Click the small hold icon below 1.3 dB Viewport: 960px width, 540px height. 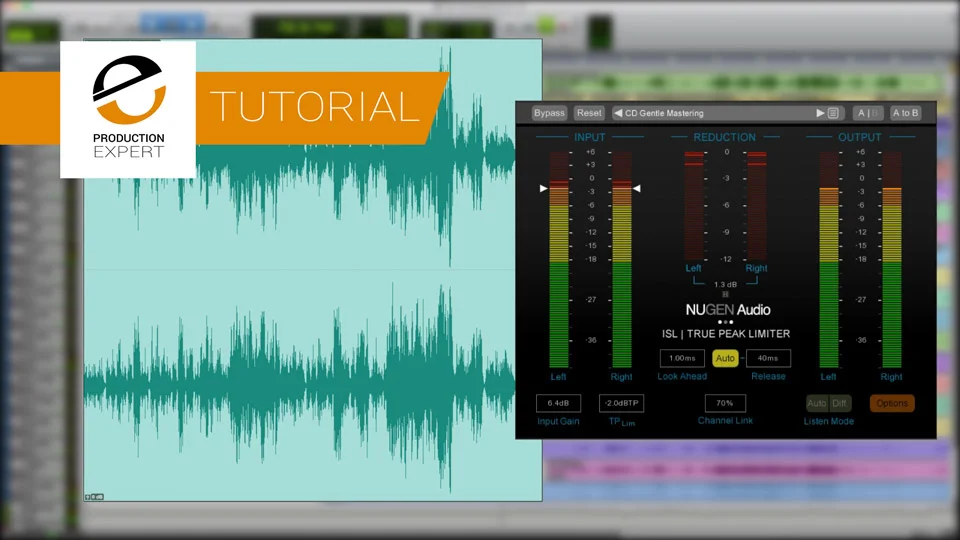point(726,294)
